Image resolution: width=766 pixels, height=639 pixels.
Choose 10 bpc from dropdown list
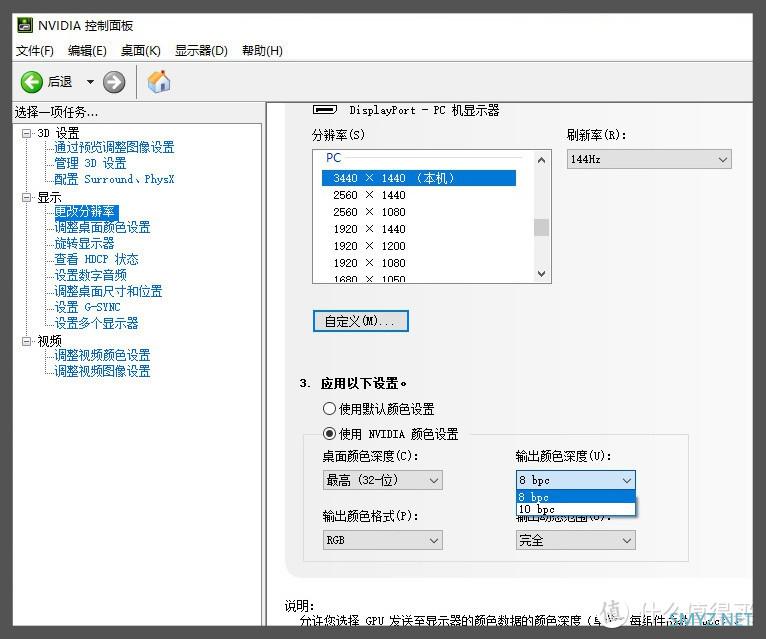pyautogui.click(x=575, y=509)
